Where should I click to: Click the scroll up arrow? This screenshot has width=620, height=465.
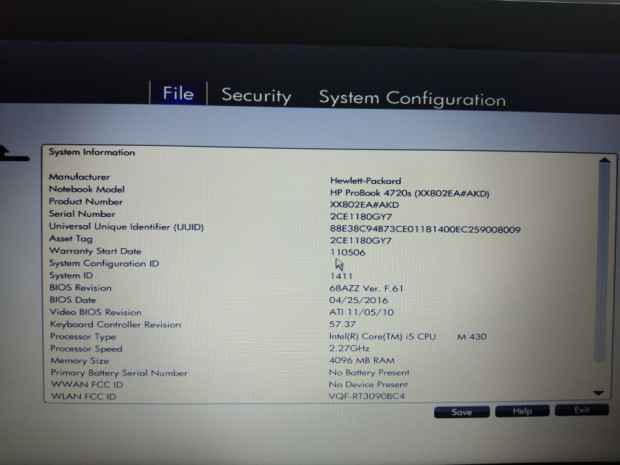602,159
